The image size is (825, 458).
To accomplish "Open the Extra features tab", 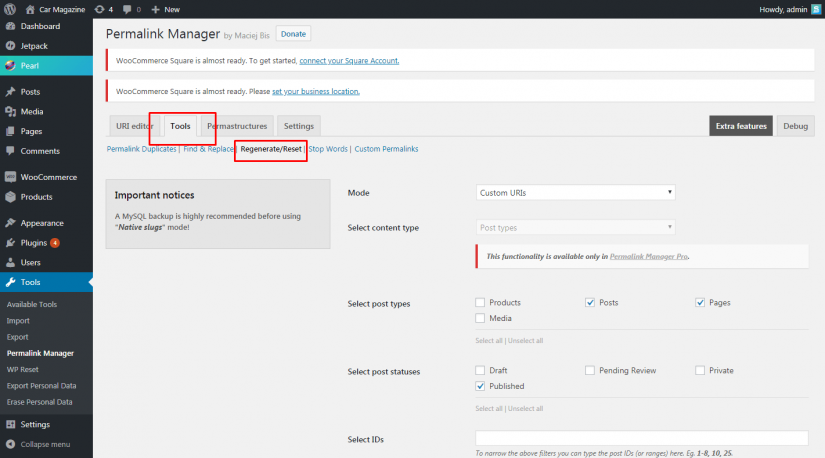I will (741, 126).
